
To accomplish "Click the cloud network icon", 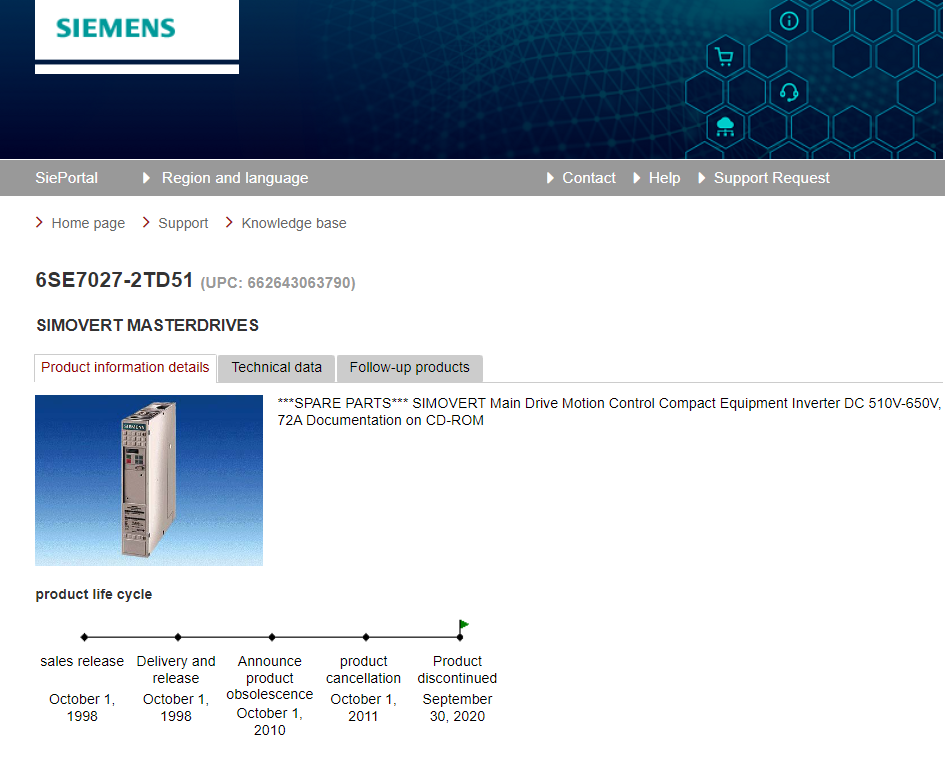I will [x=725, y=127].
